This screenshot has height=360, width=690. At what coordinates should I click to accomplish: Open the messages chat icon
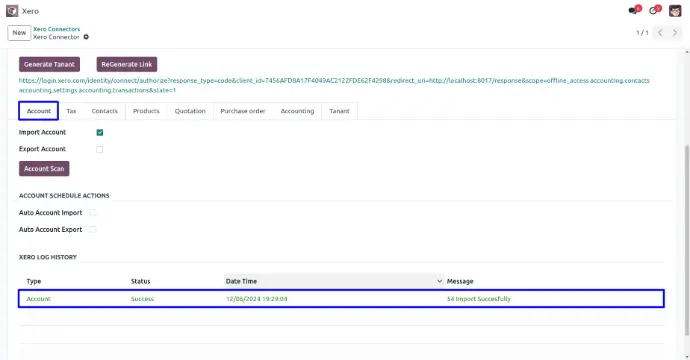click(633, 11)
